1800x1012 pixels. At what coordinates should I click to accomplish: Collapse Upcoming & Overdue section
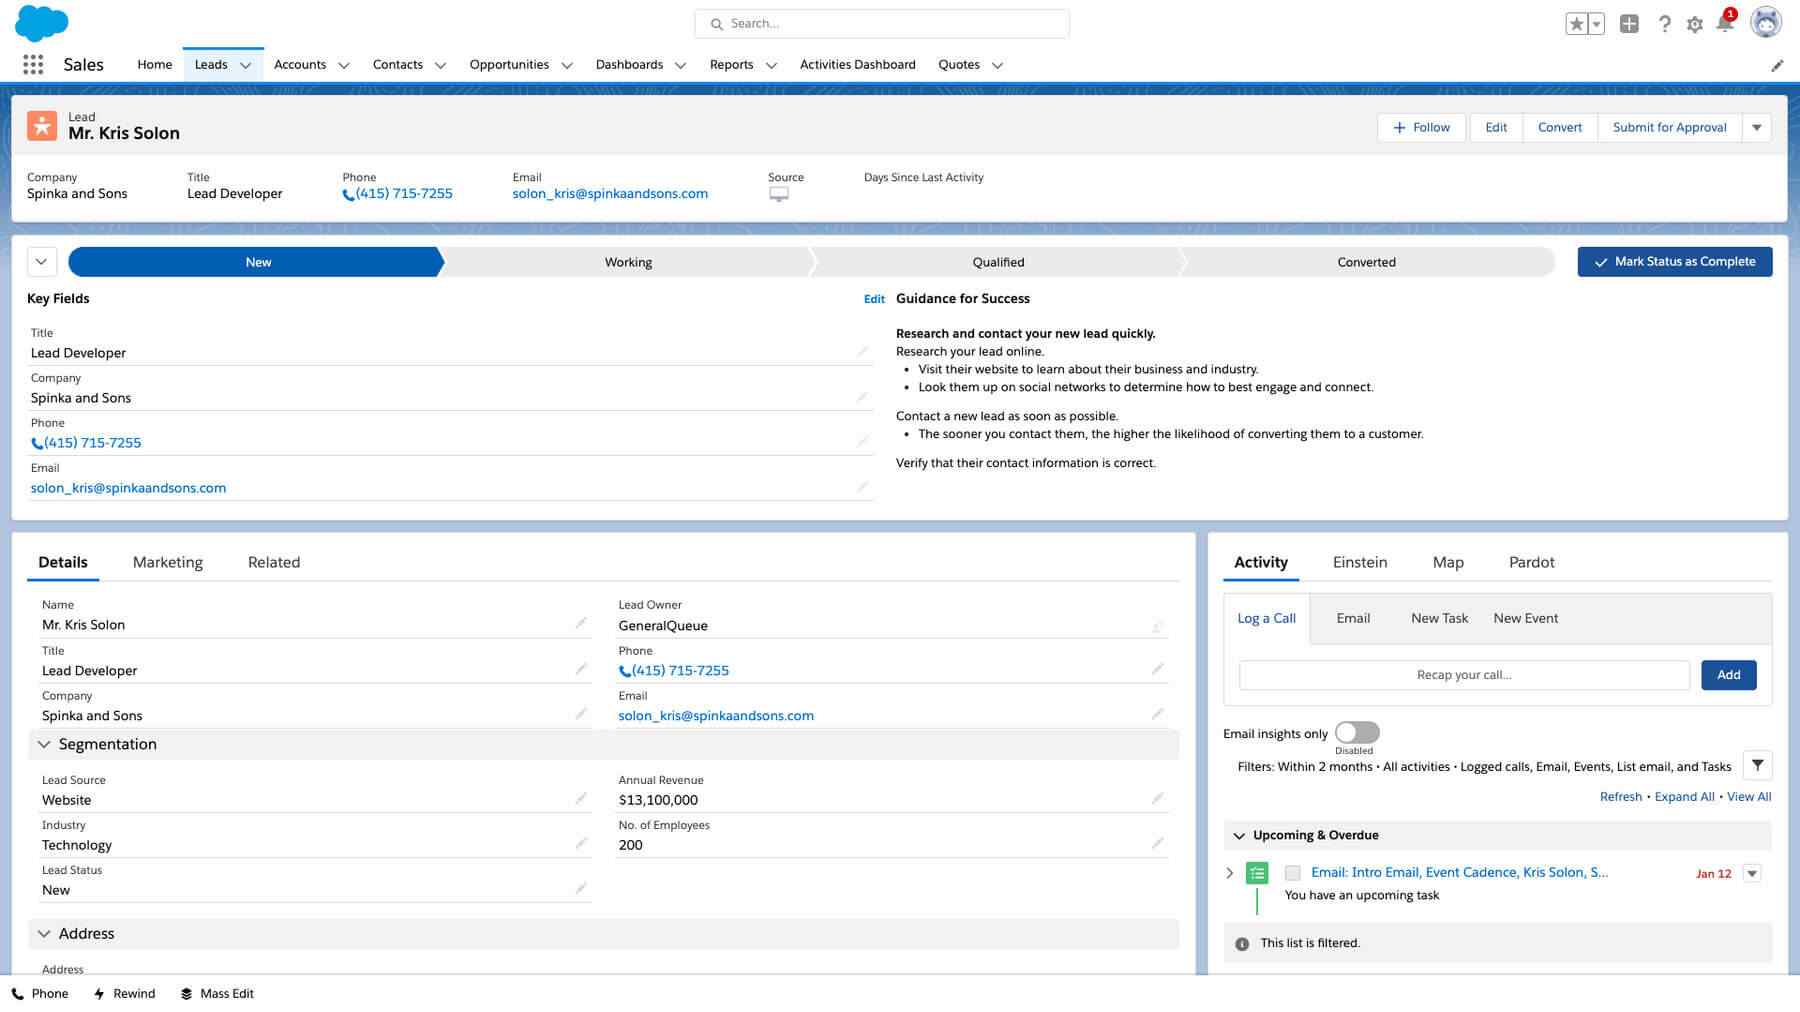1239,836
